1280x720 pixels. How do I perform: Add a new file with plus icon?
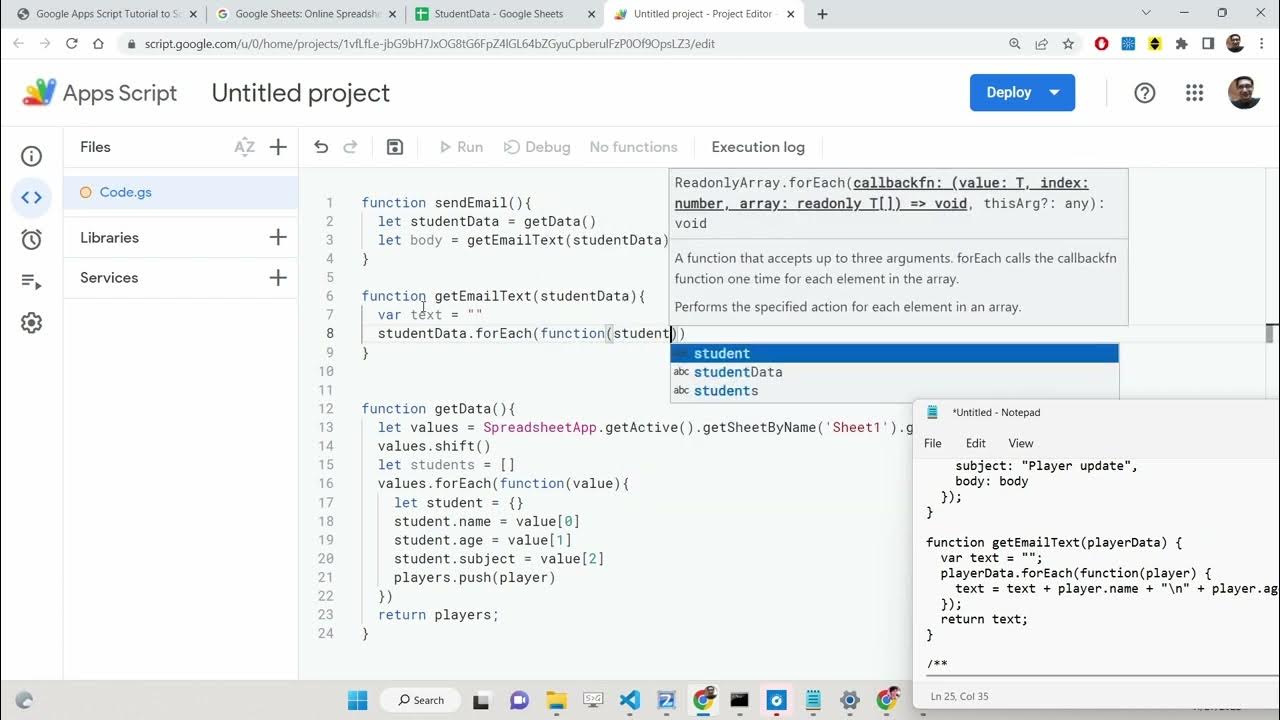[278, 147]
